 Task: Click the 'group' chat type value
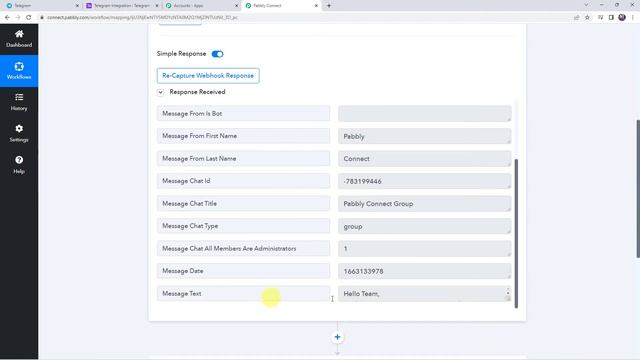(x=424, y=226)
